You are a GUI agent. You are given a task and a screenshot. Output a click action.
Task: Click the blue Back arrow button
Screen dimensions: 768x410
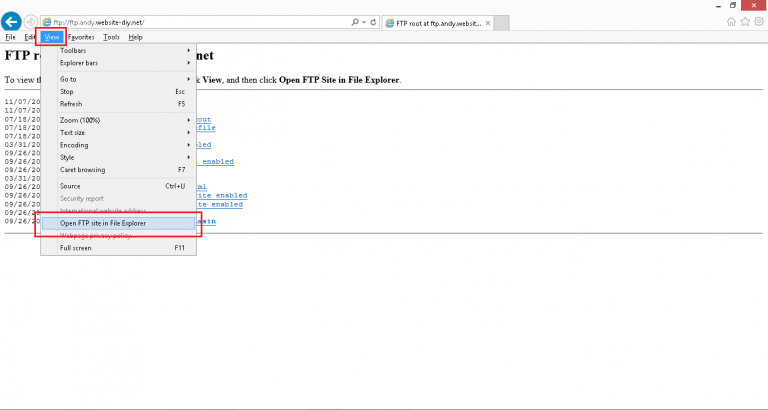click(11, 22)
